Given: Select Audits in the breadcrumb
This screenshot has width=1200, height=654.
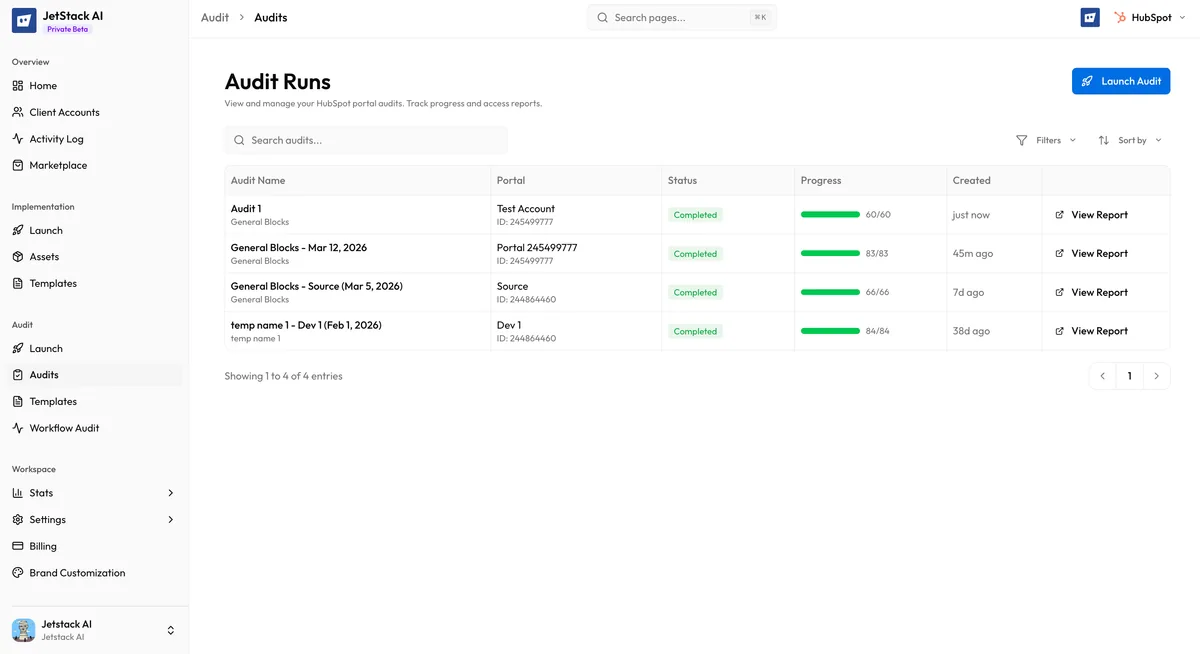Looking at the screenshot, I should point(270,17).
